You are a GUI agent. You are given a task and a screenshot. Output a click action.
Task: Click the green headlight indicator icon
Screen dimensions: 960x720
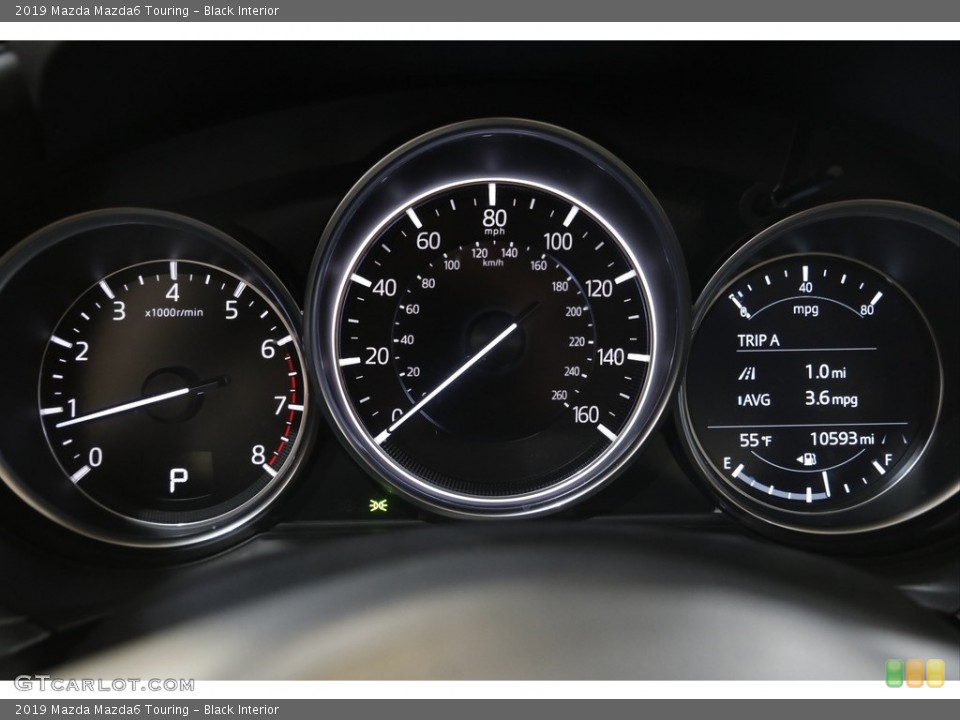click(380, 506)
